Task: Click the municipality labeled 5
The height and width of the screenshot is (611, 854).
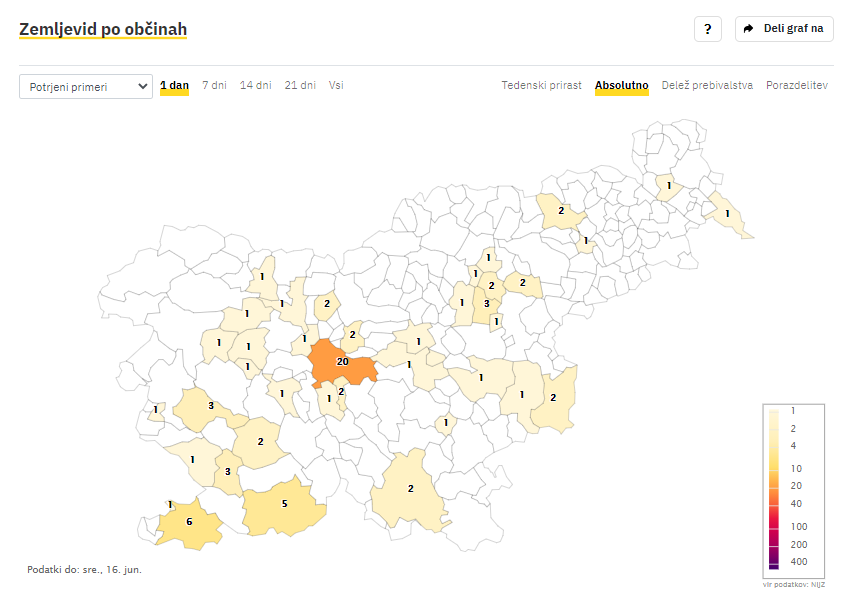Action: click(283, 506)
